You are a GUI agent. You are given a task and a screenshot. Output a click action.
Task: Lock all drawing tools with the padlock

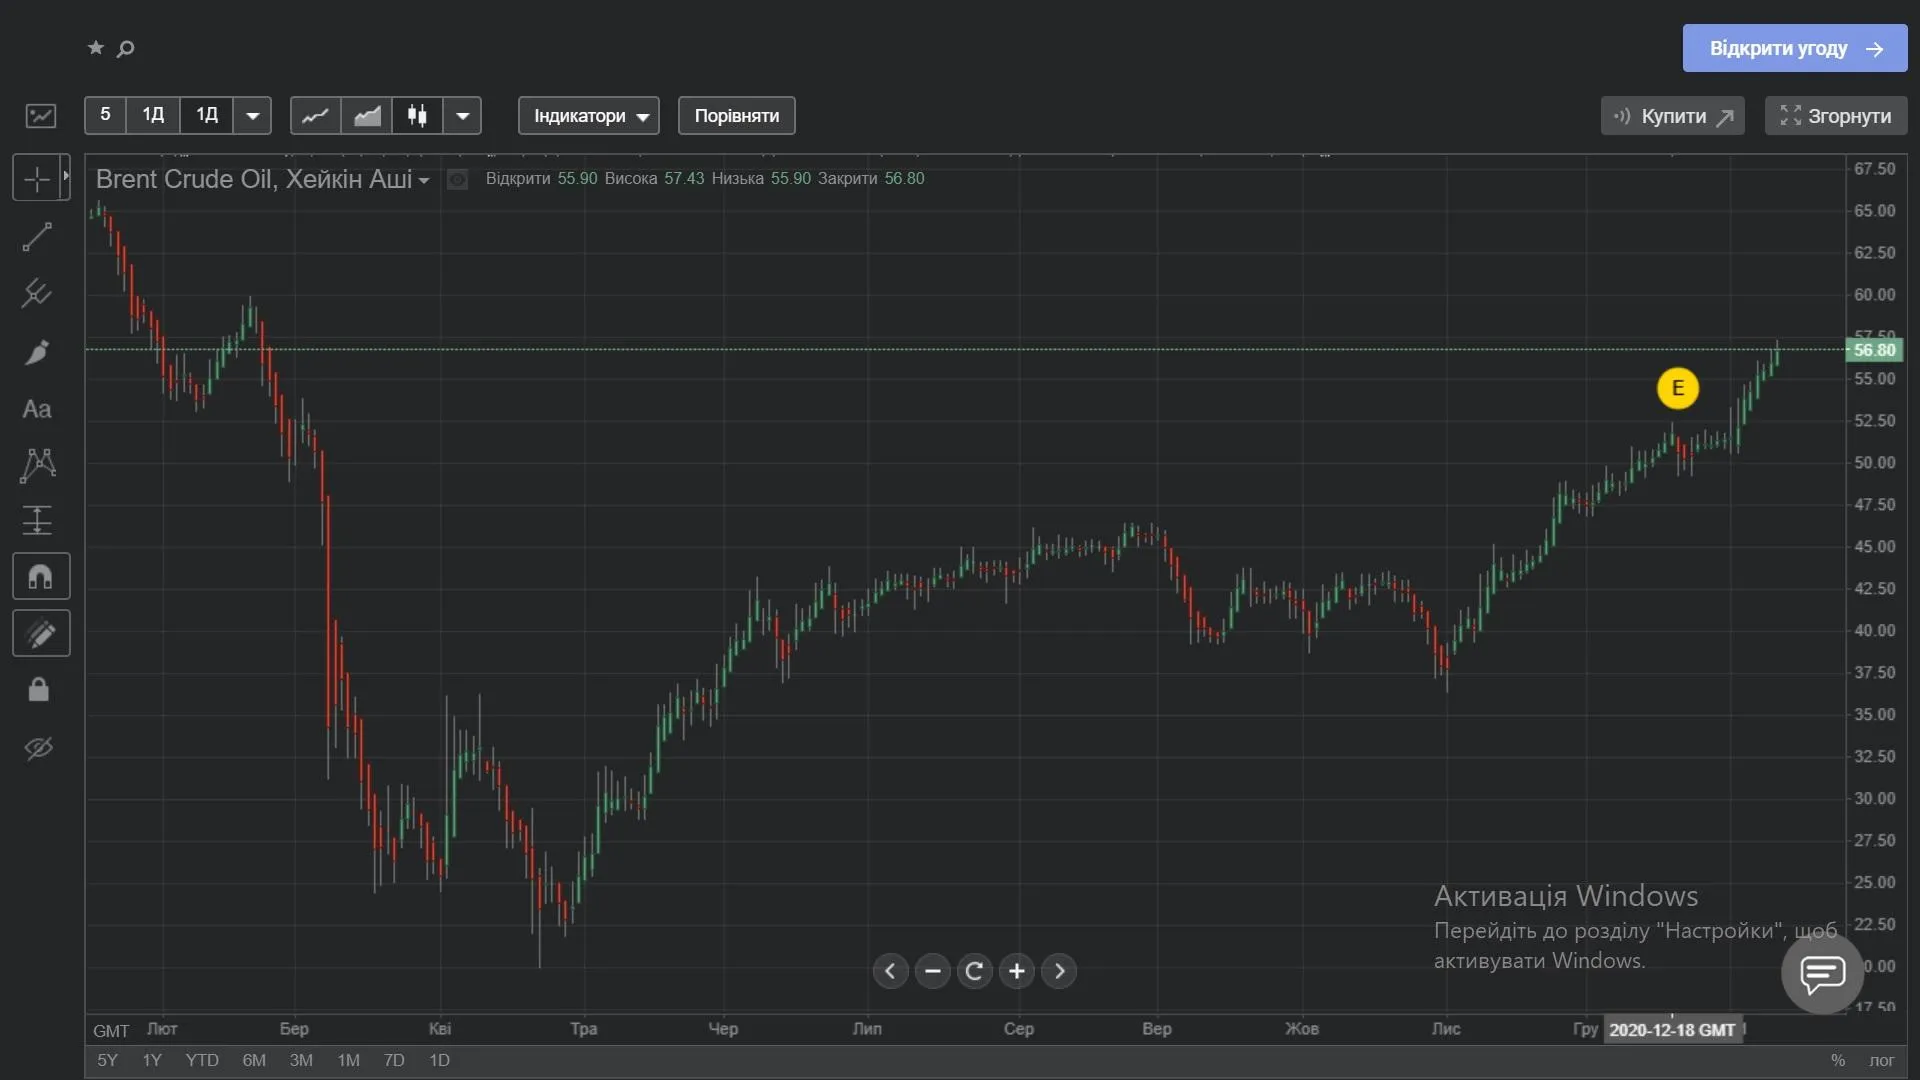pos(38,690)
